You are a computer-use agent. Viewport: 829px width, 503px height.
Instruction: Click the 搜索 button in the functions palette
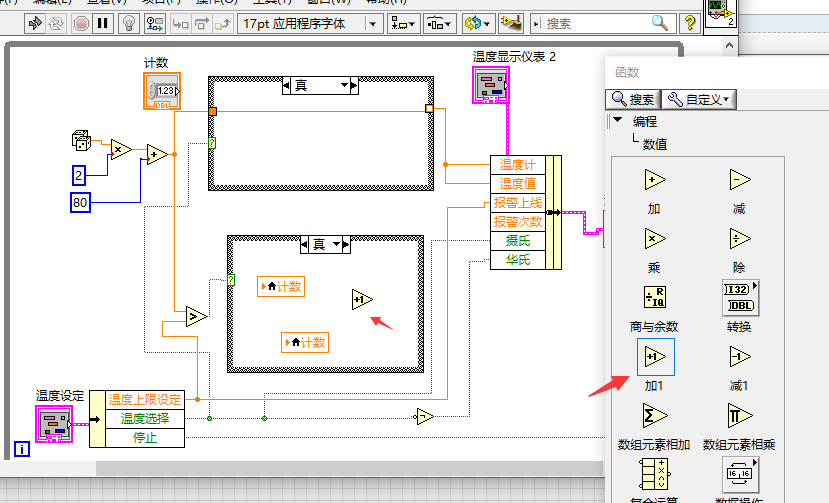click(633, 99)
